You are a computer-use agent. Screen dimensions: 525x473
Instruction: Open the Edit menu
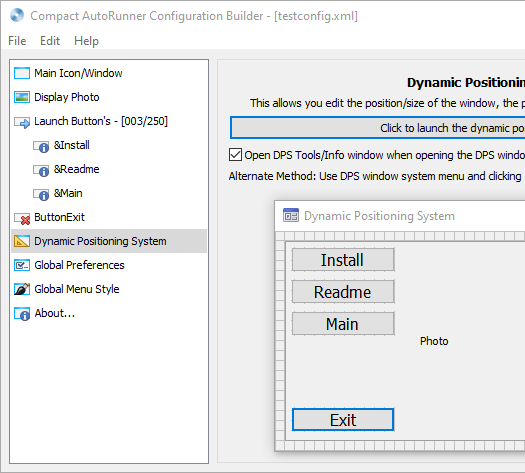coord(50,41)
